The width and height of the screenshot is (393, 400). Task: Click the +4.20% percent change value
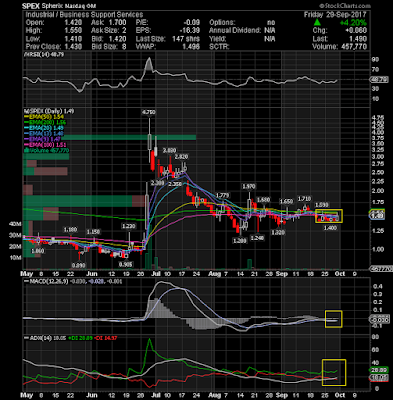(353, 23)
